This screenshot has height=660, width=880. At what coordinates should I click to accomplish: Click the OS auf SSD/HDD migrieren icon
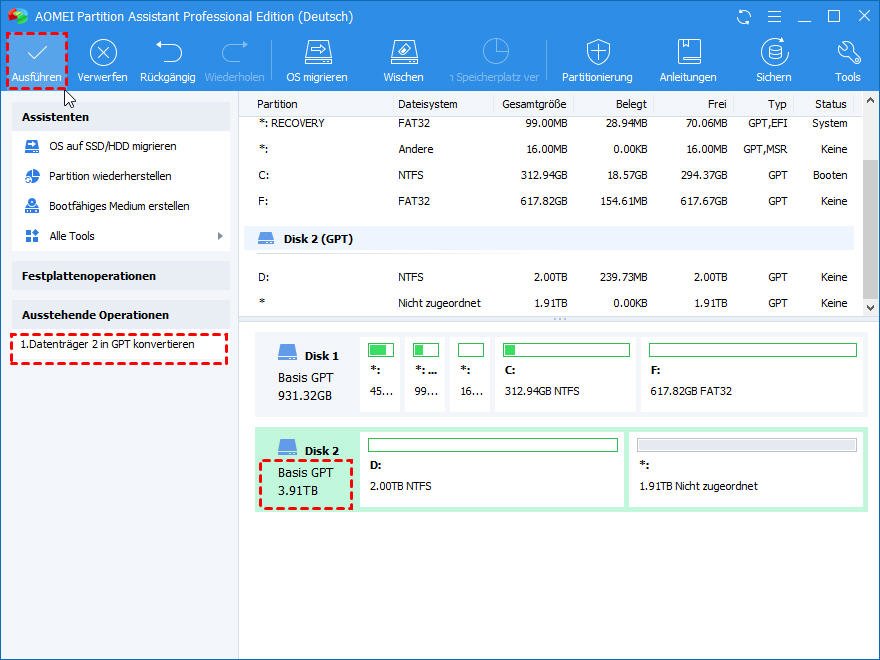click(32, 146)
